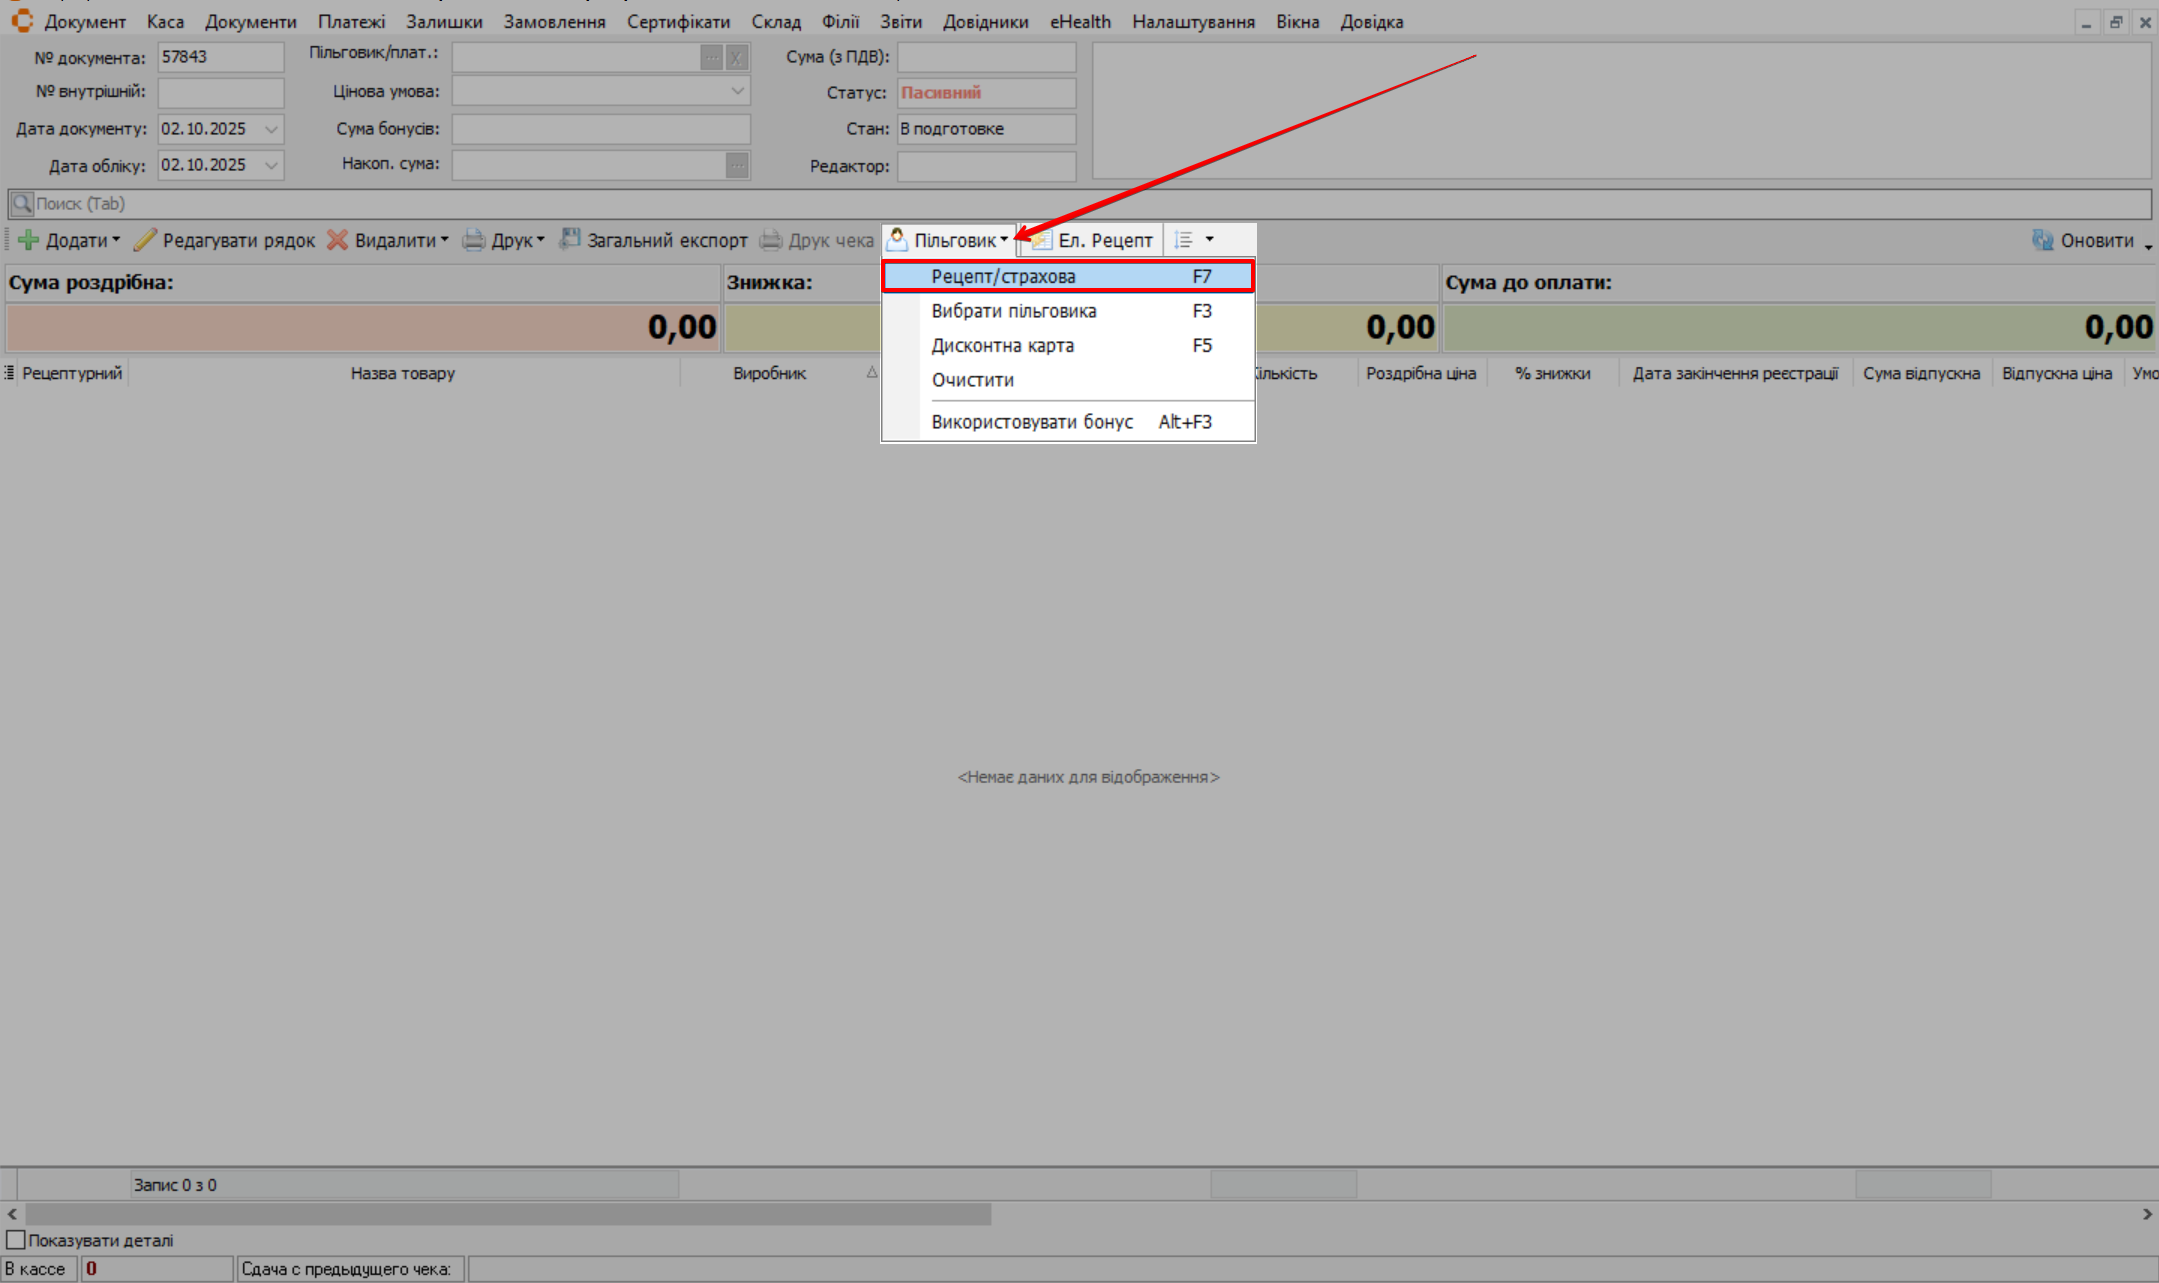
Task: Select Рецепт/страхова menu entry
Action: pyautogui.click(x=1004, y=276)
